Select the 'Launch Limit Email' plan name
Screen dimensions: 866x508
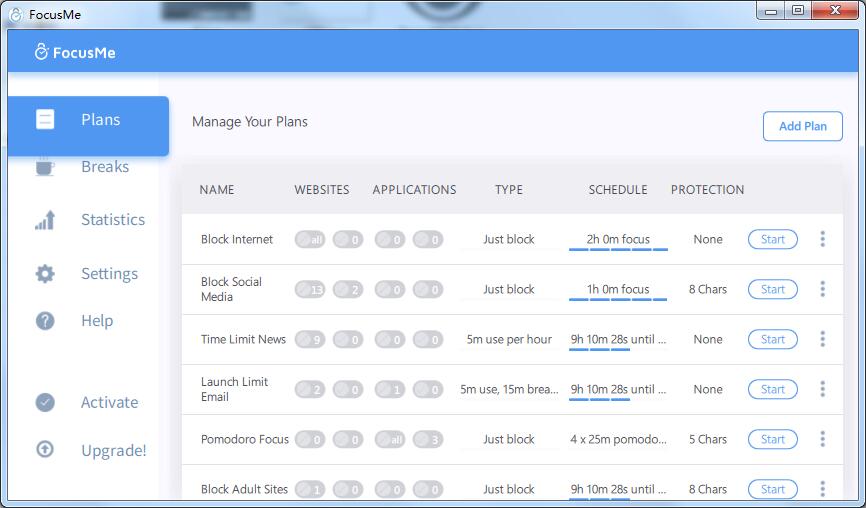pos(234,389)
